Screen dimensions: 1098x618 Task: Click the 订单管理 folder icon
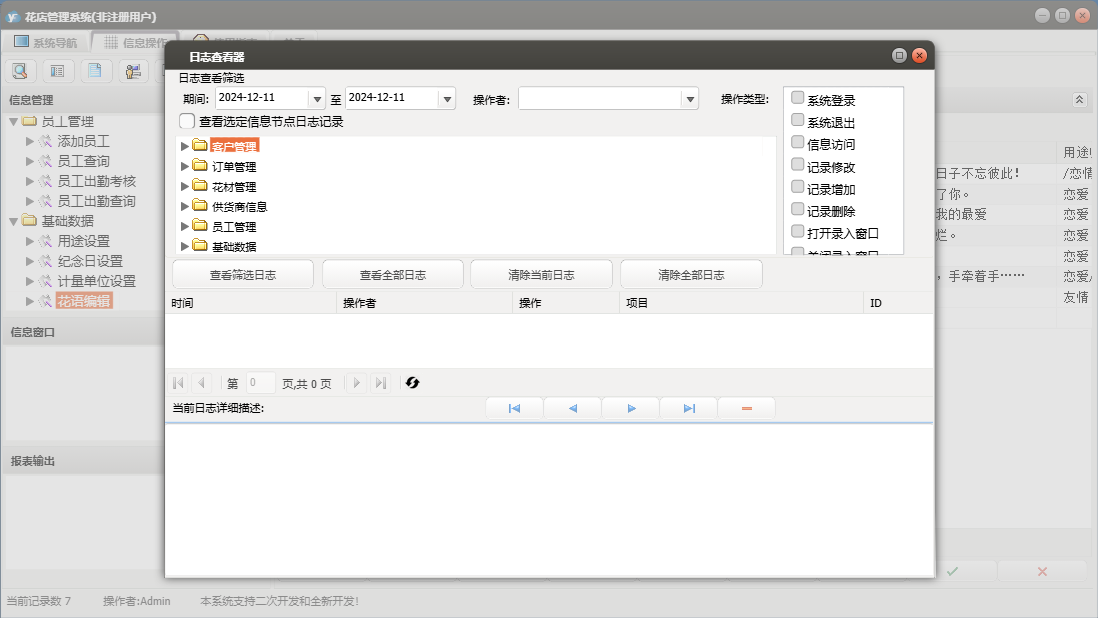[x=200, y=166]
